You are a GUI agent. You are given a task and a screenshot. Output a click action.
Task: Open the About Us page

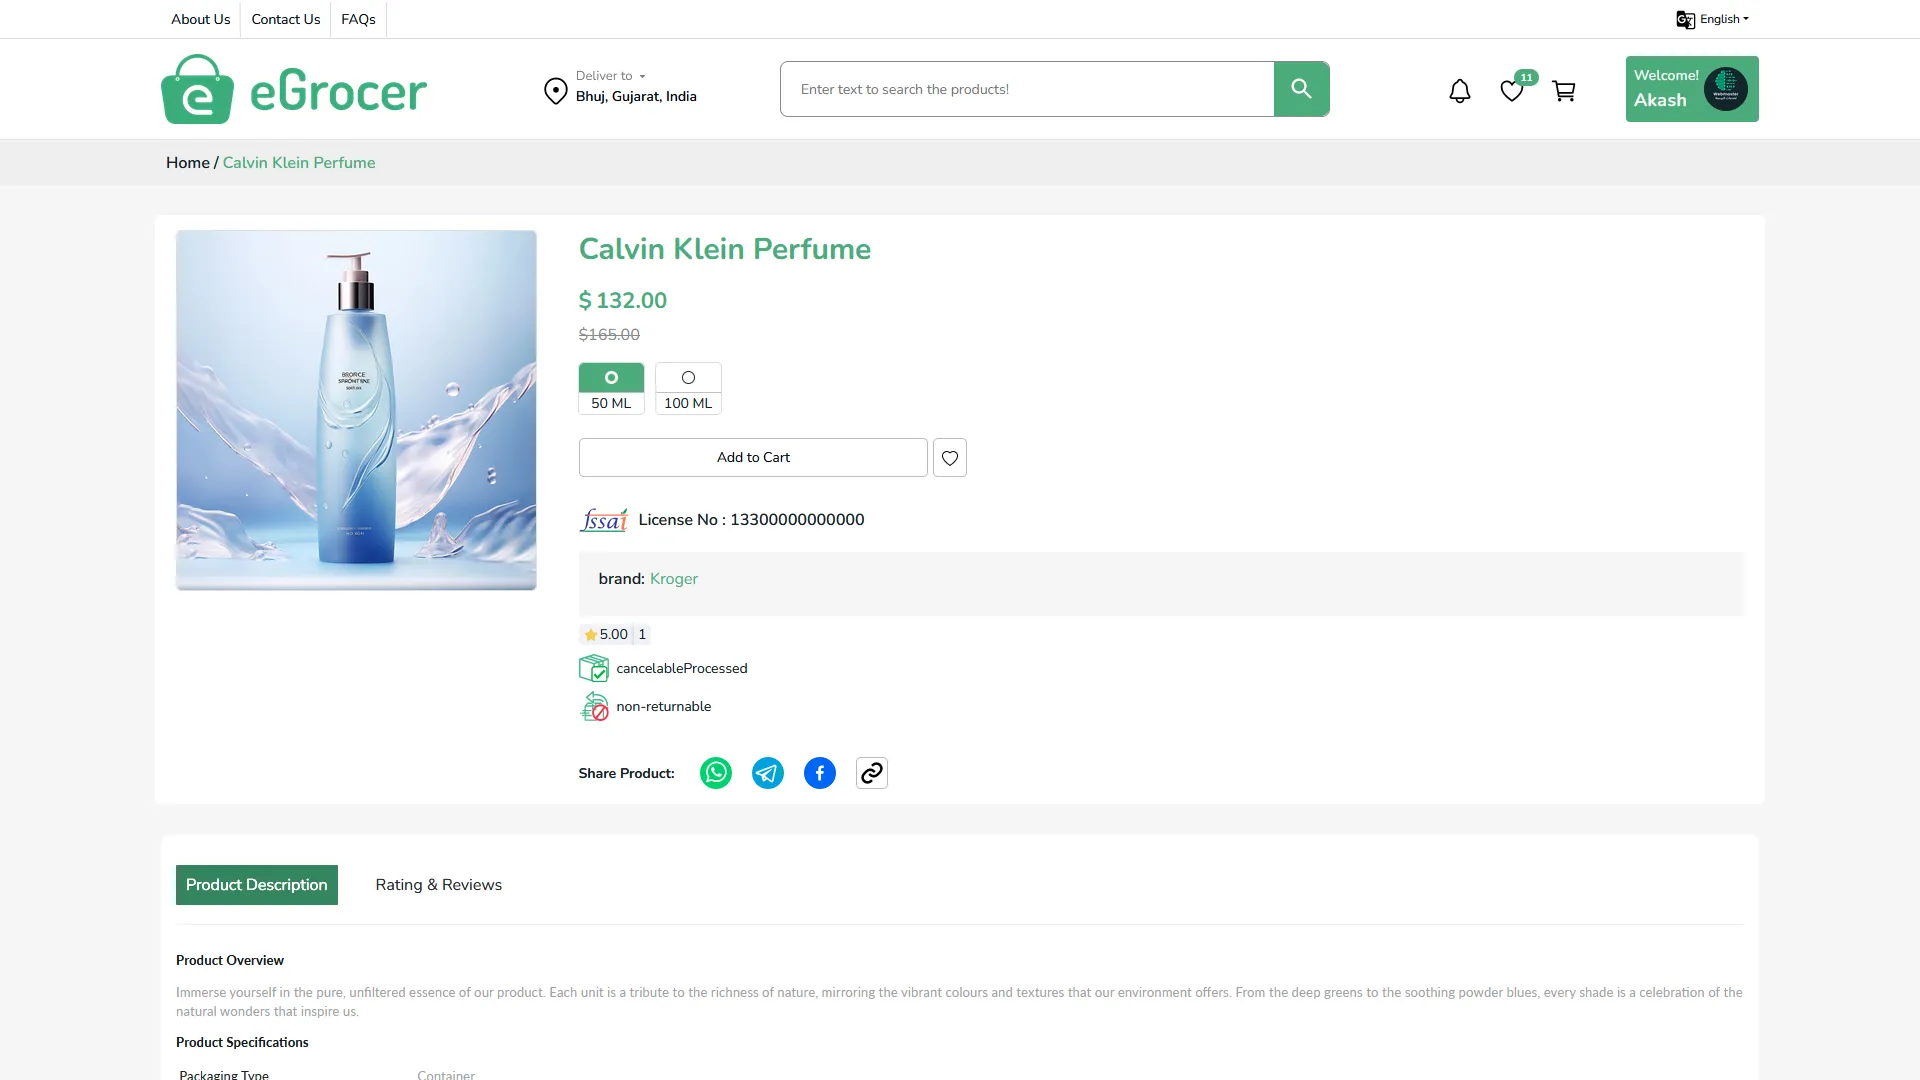coord(200,19)
